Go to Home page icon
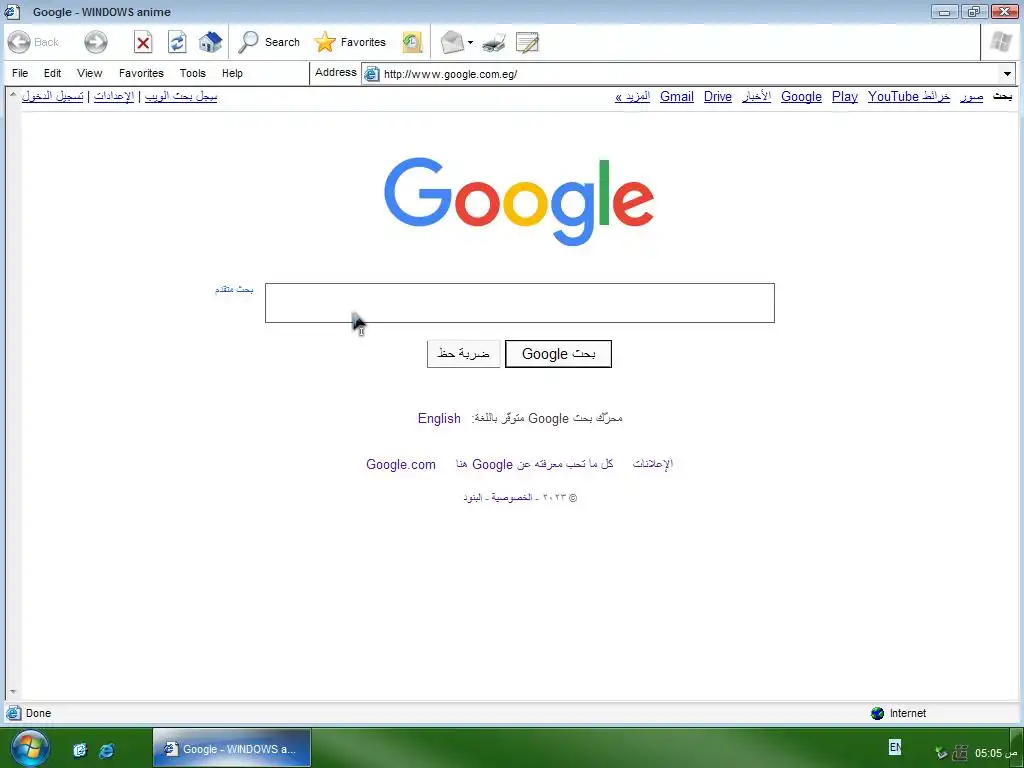Screen dimensions: 1024x768 point(210,42)
